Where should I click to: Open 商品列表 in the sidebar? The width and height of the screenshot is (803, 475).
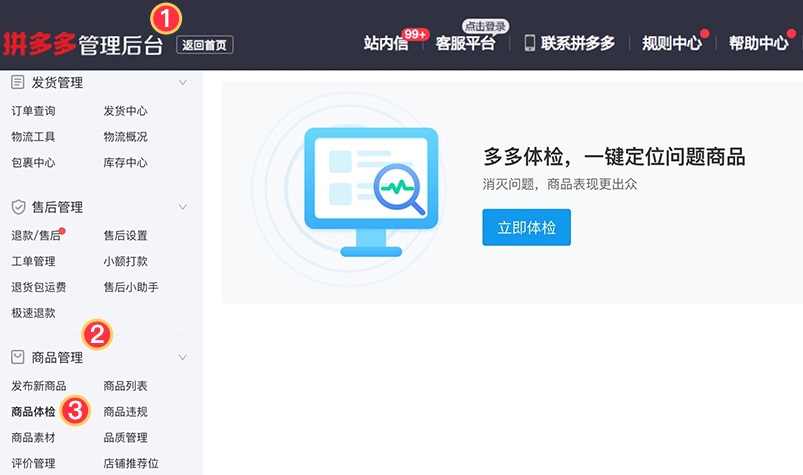coord(125,386)
